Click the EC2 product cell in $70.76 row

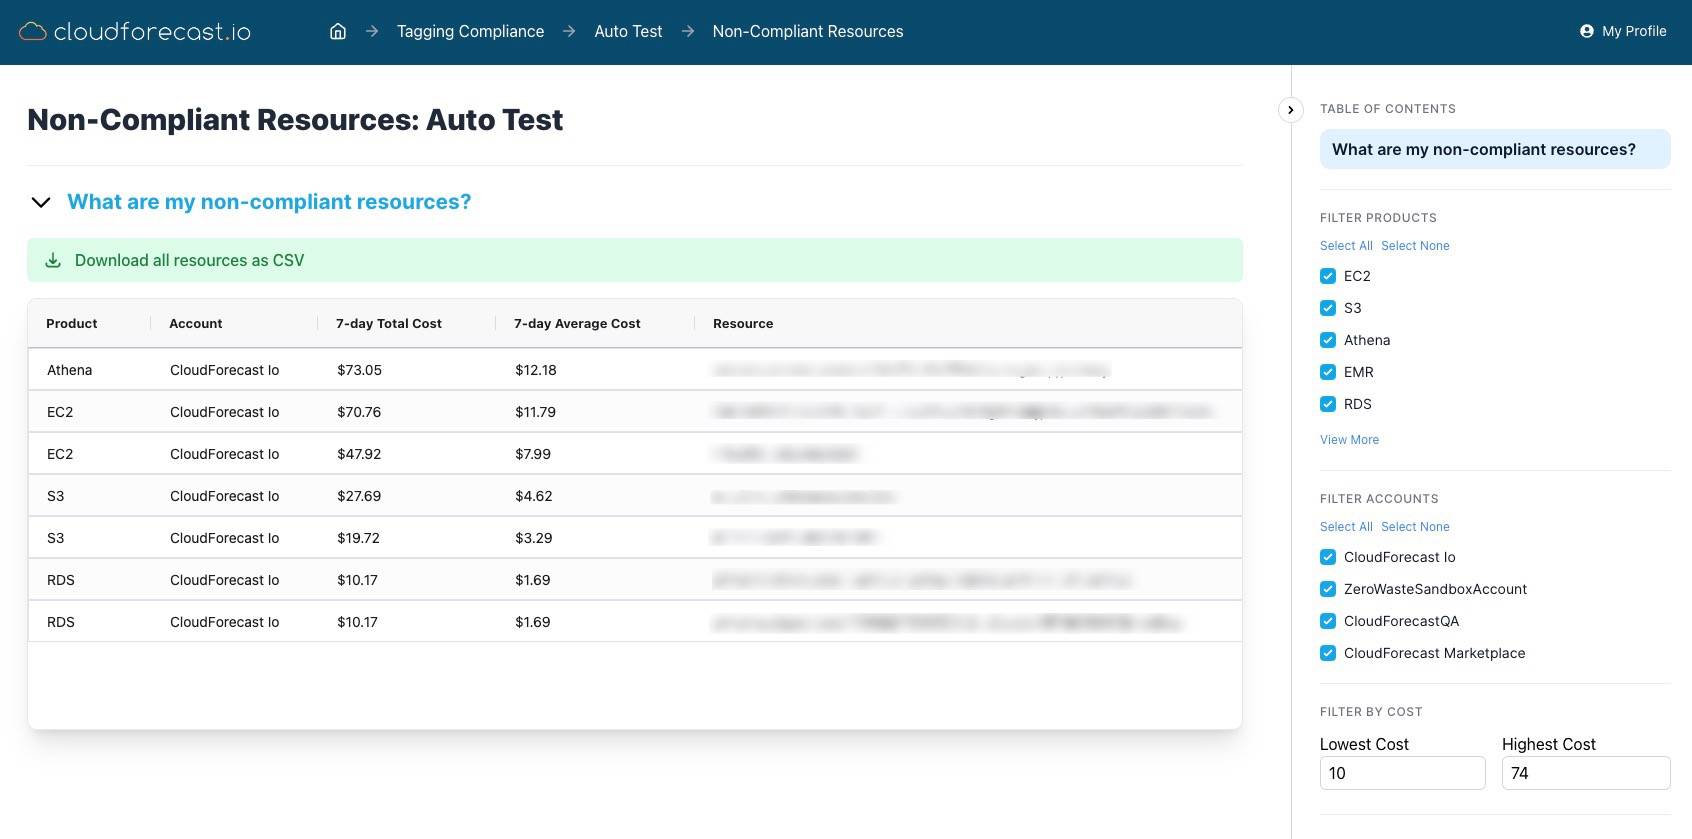(60, 412)
